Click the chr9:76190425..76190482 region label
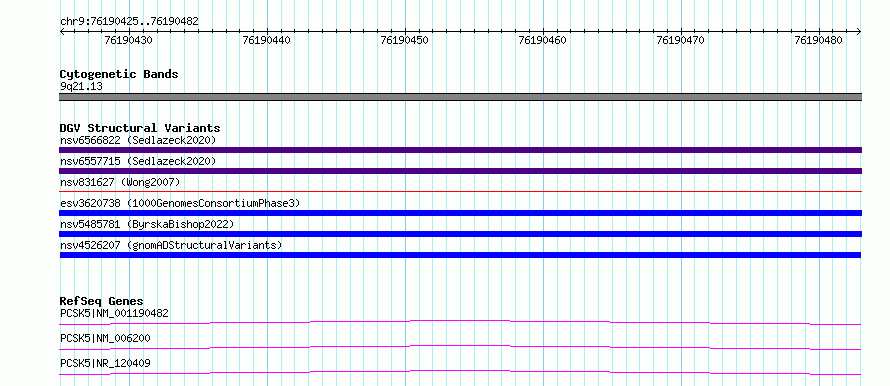The height and width of the screenshot is (386, 890). pyautogui.click(x=129, y=22)
